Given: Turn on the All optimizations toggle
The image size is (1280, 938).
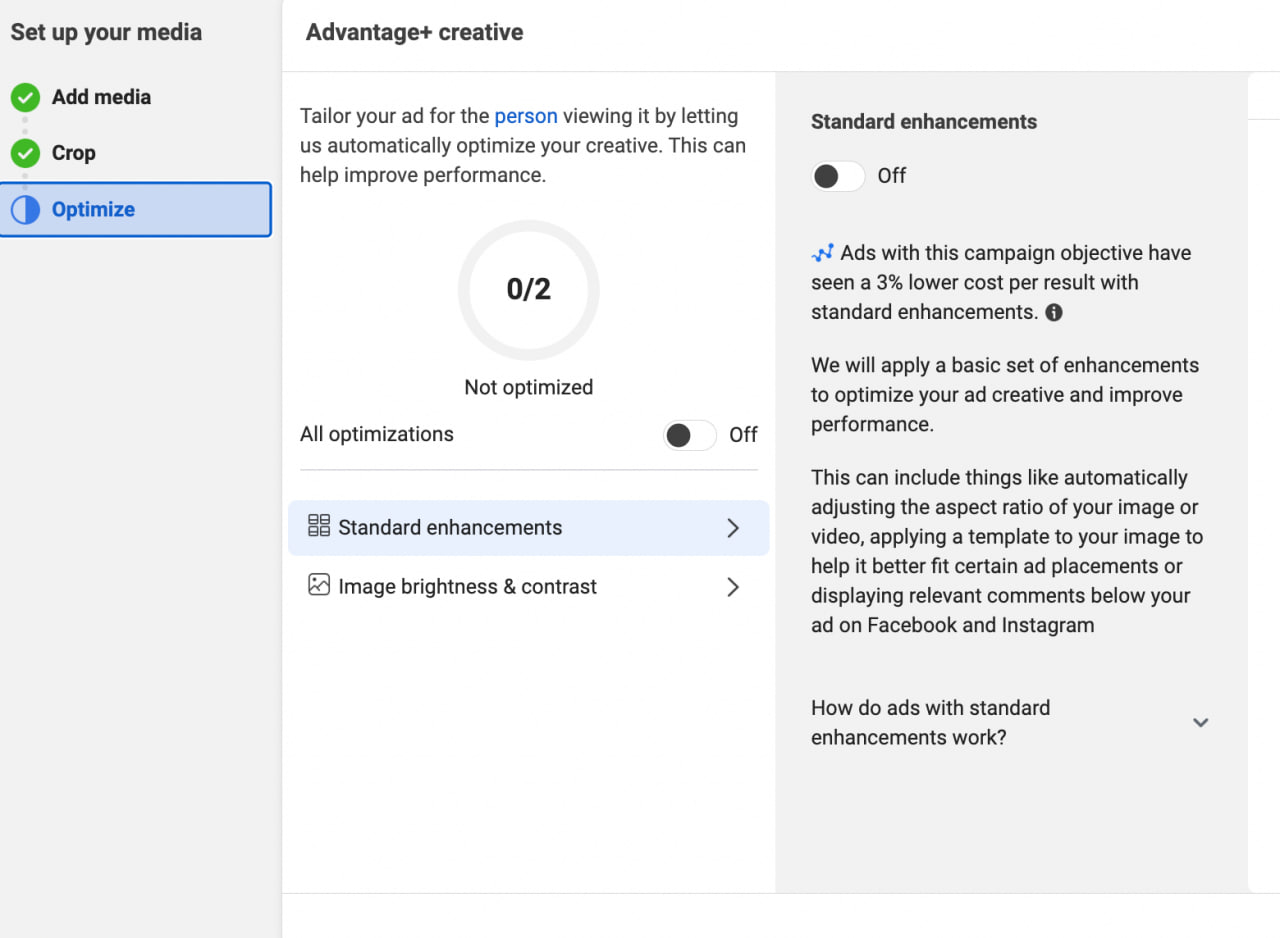Looking at the screenshot, I should [x=690, y=435].
